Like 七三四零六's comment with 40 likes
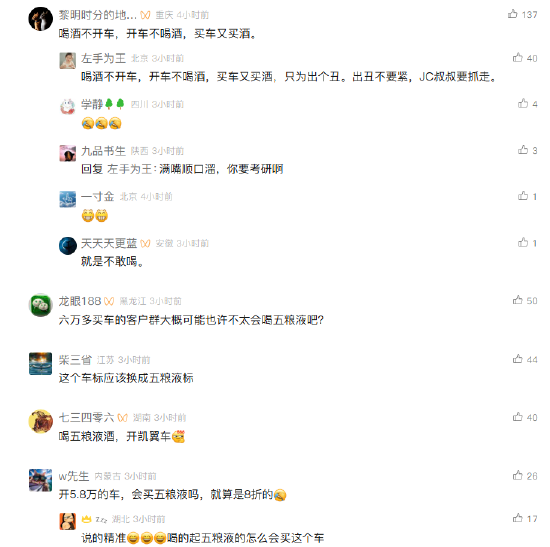550x547 pixels. (517, 417)
